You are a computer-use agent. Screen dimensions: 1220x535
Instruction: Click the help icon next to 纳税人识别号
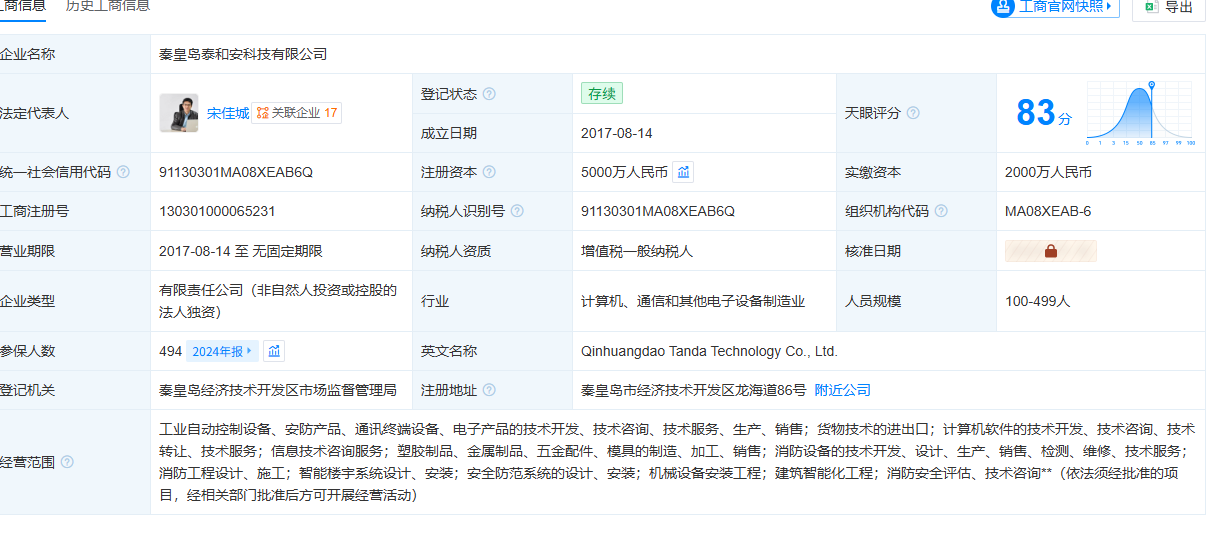(x=516, y=211)
